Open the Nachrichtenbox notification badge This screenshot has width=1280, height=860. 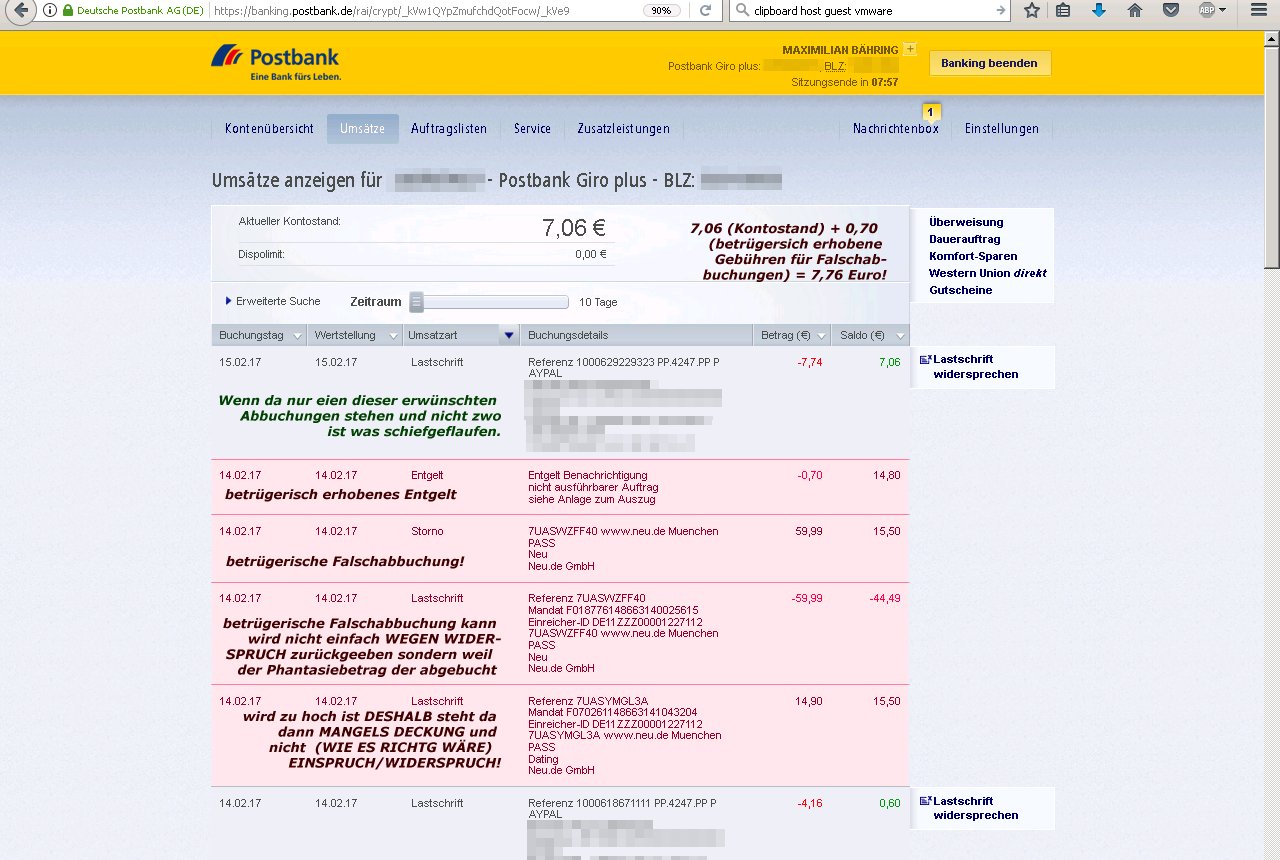point(930,112)
